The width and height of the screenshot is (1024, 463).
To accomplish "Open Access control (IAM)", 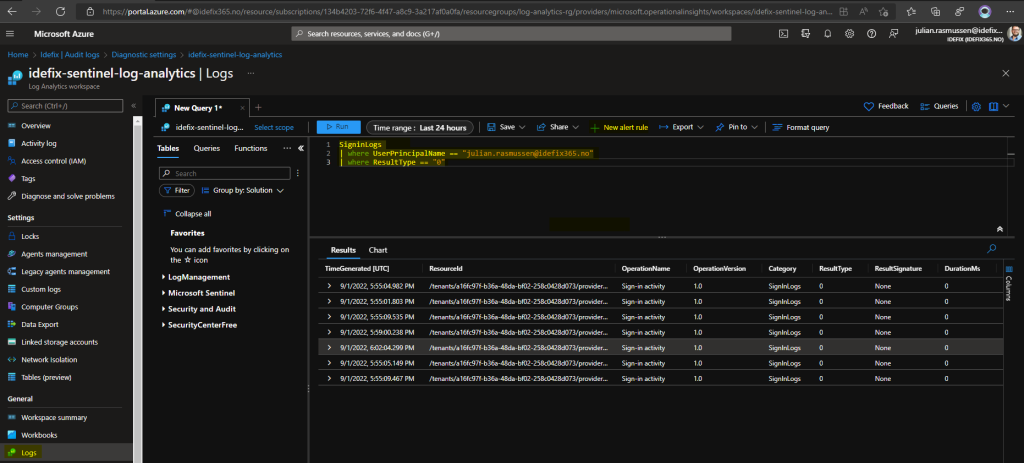I will coord(53,161).
